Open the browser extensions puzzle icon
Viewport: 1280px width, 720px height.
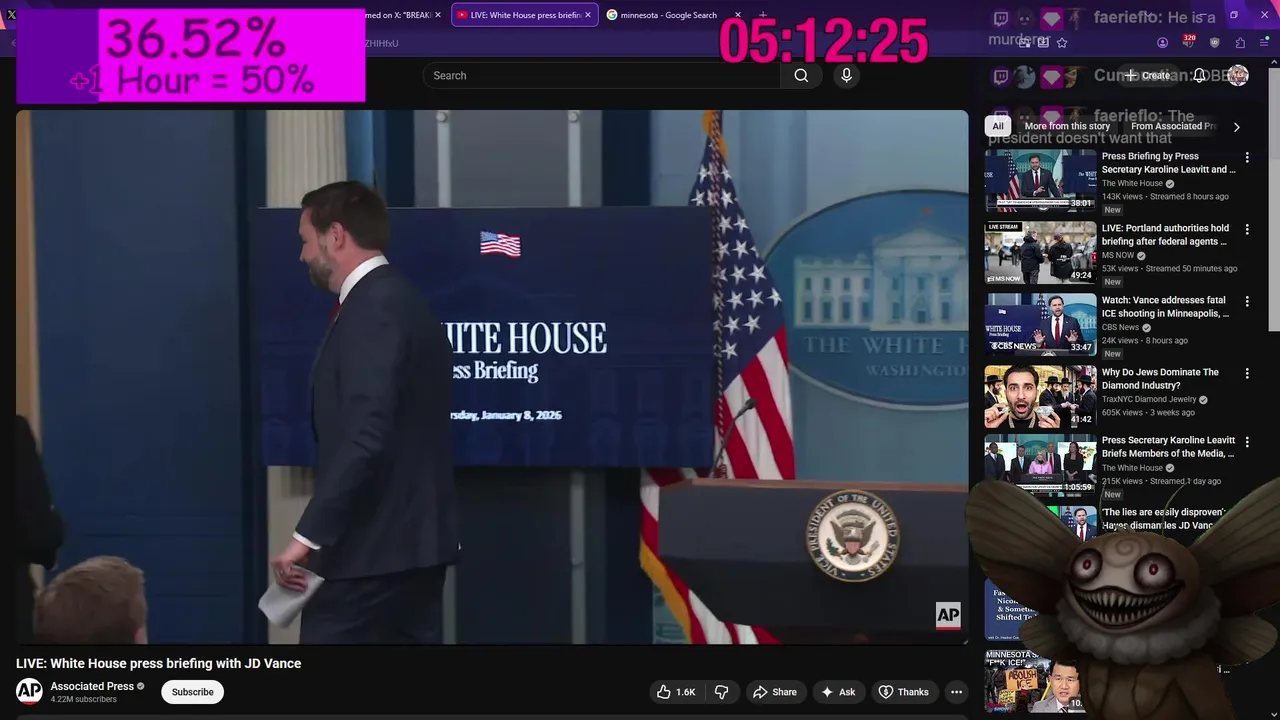coord(1240,43)
